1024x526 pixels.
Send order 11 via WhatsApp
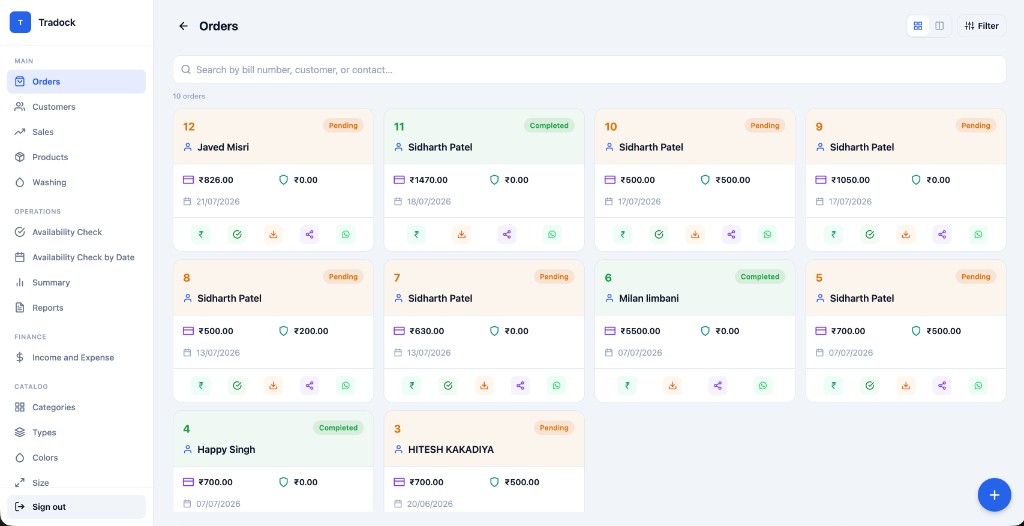click(552, 234)
